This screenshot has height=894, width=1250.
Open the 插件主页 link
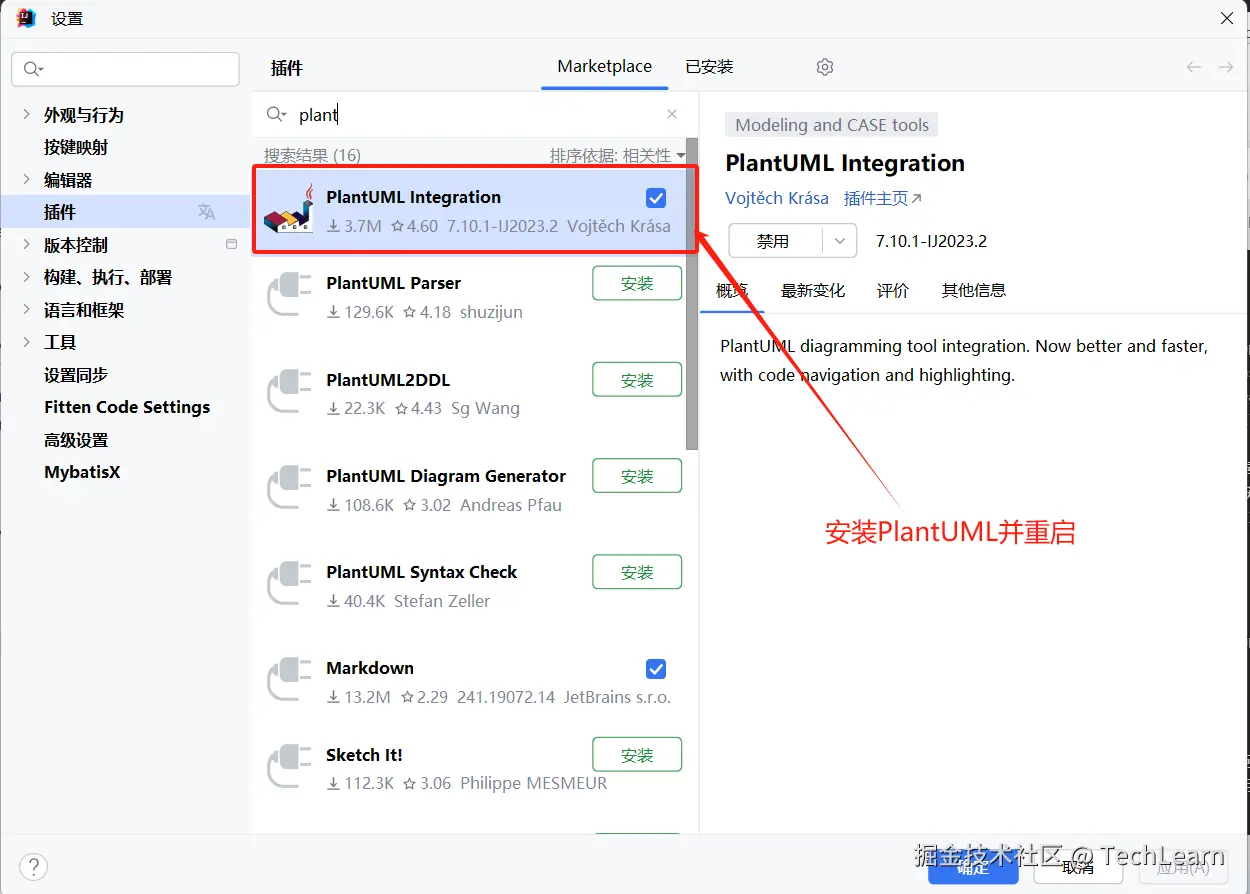(x=883, y=198)
